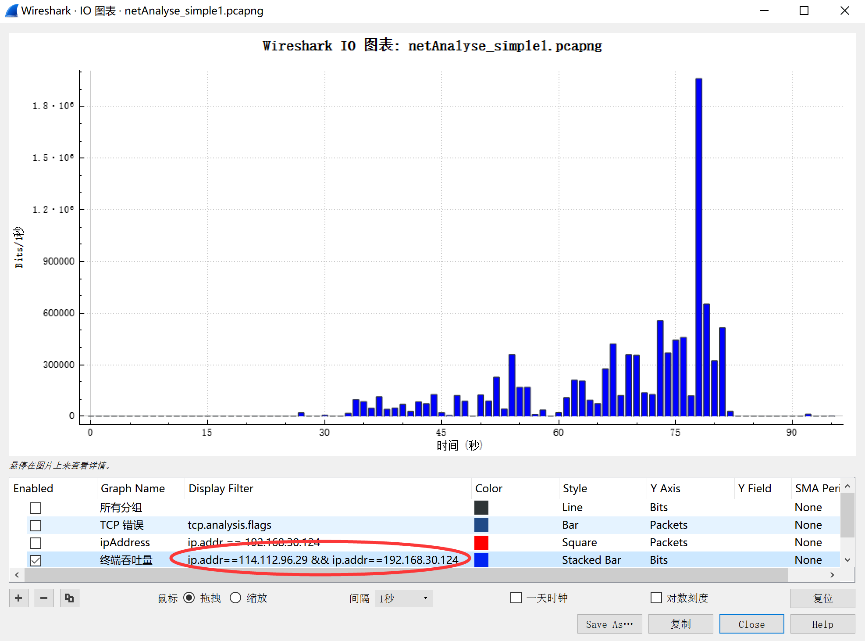Toggle the 一天时钟 checkbox
The image size is (865, 641).
[x=516, y=598]
